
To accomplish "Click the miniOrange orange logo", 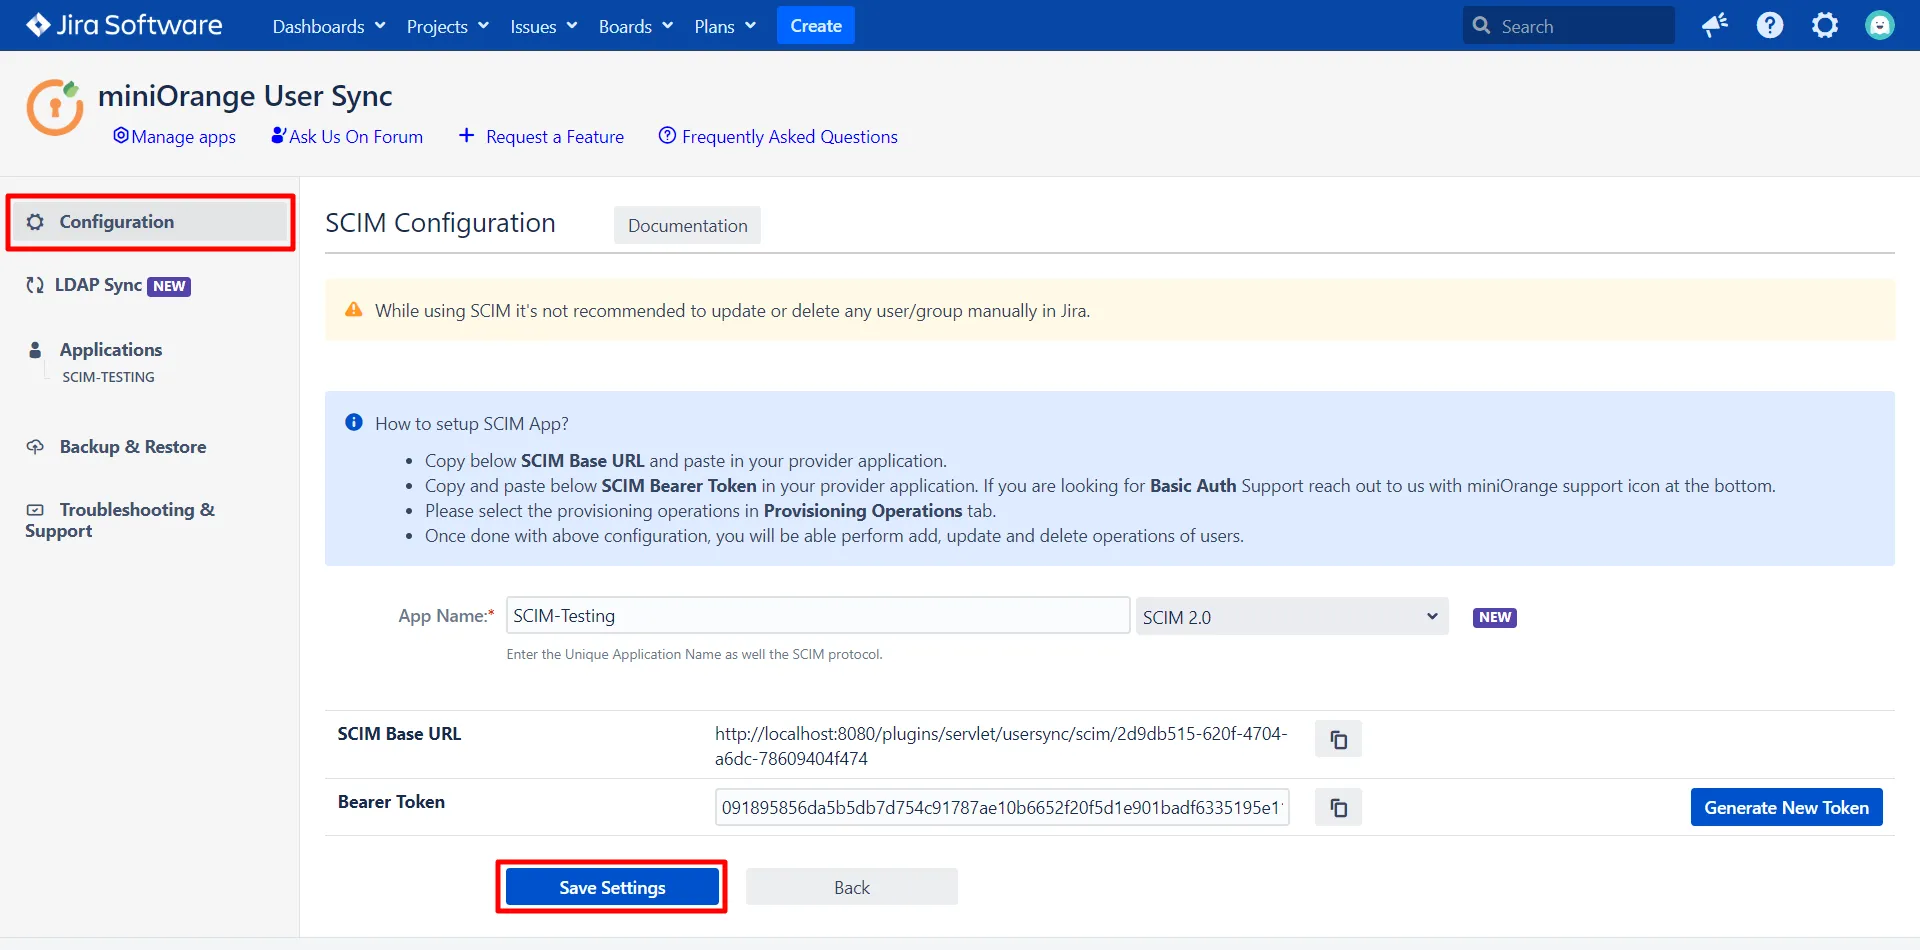I will 55,107.
